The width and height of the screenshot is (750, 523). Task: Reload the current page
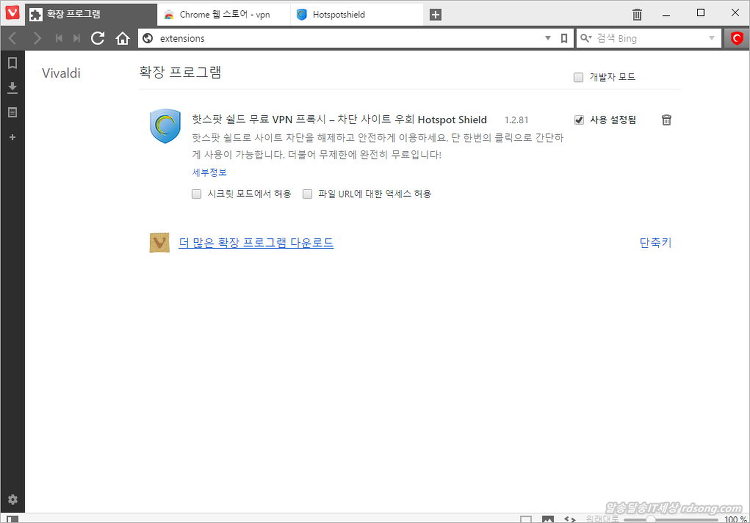click(98, 38)
